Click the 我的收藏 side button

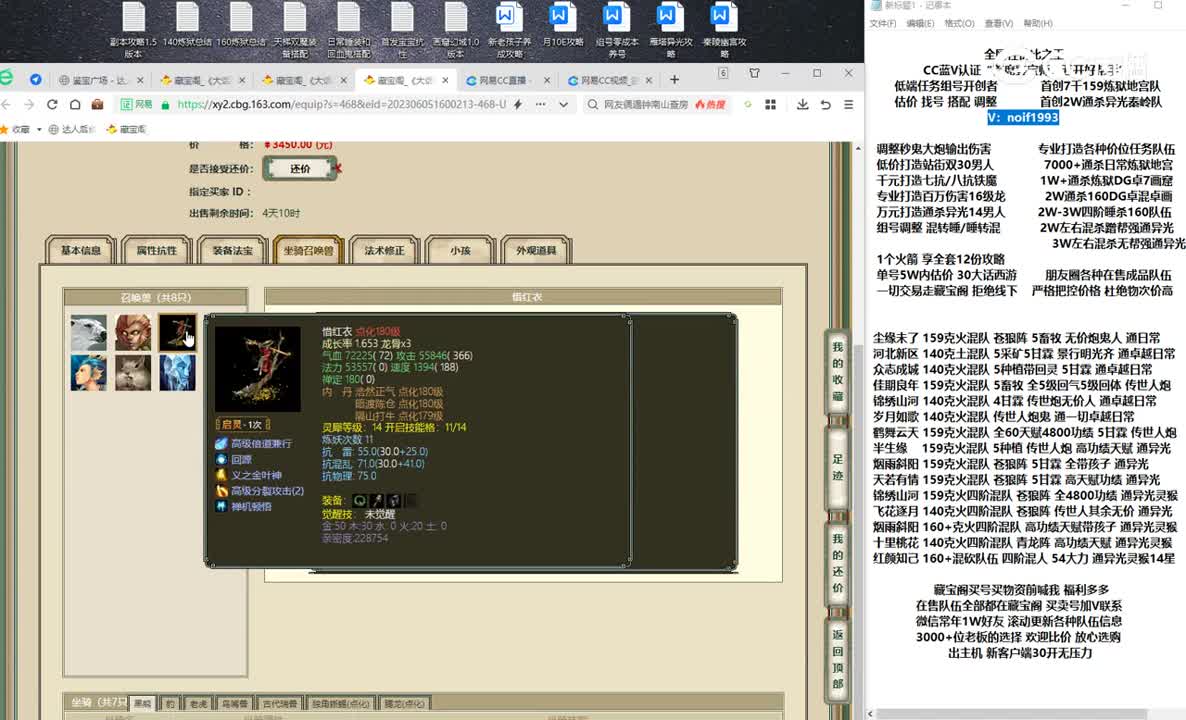point(837,371)
